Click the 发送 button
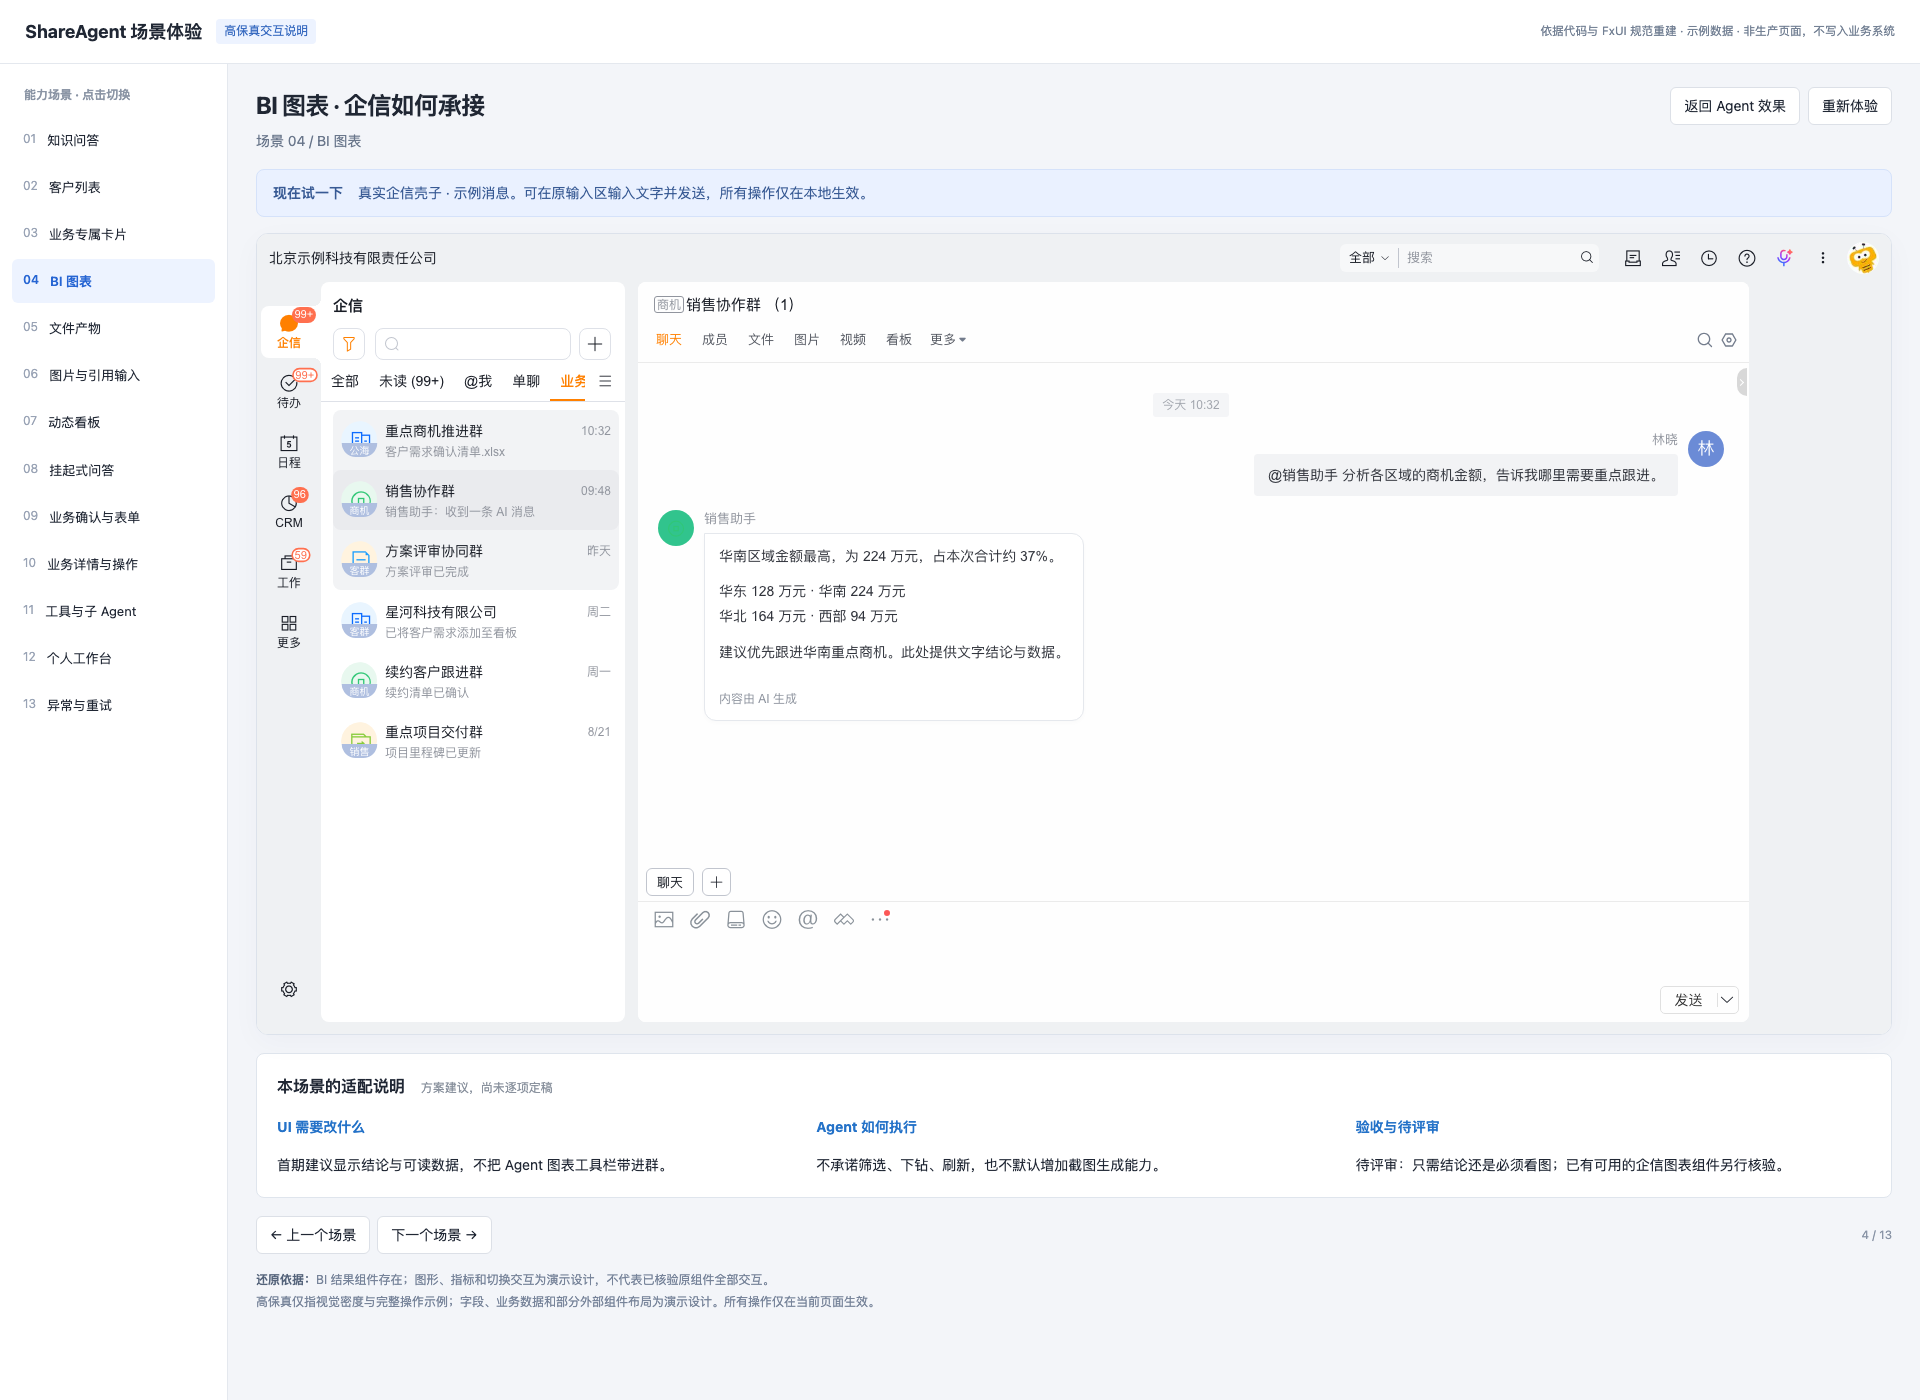This screenshot has width=1920, height=1400. (1689, 1000)
